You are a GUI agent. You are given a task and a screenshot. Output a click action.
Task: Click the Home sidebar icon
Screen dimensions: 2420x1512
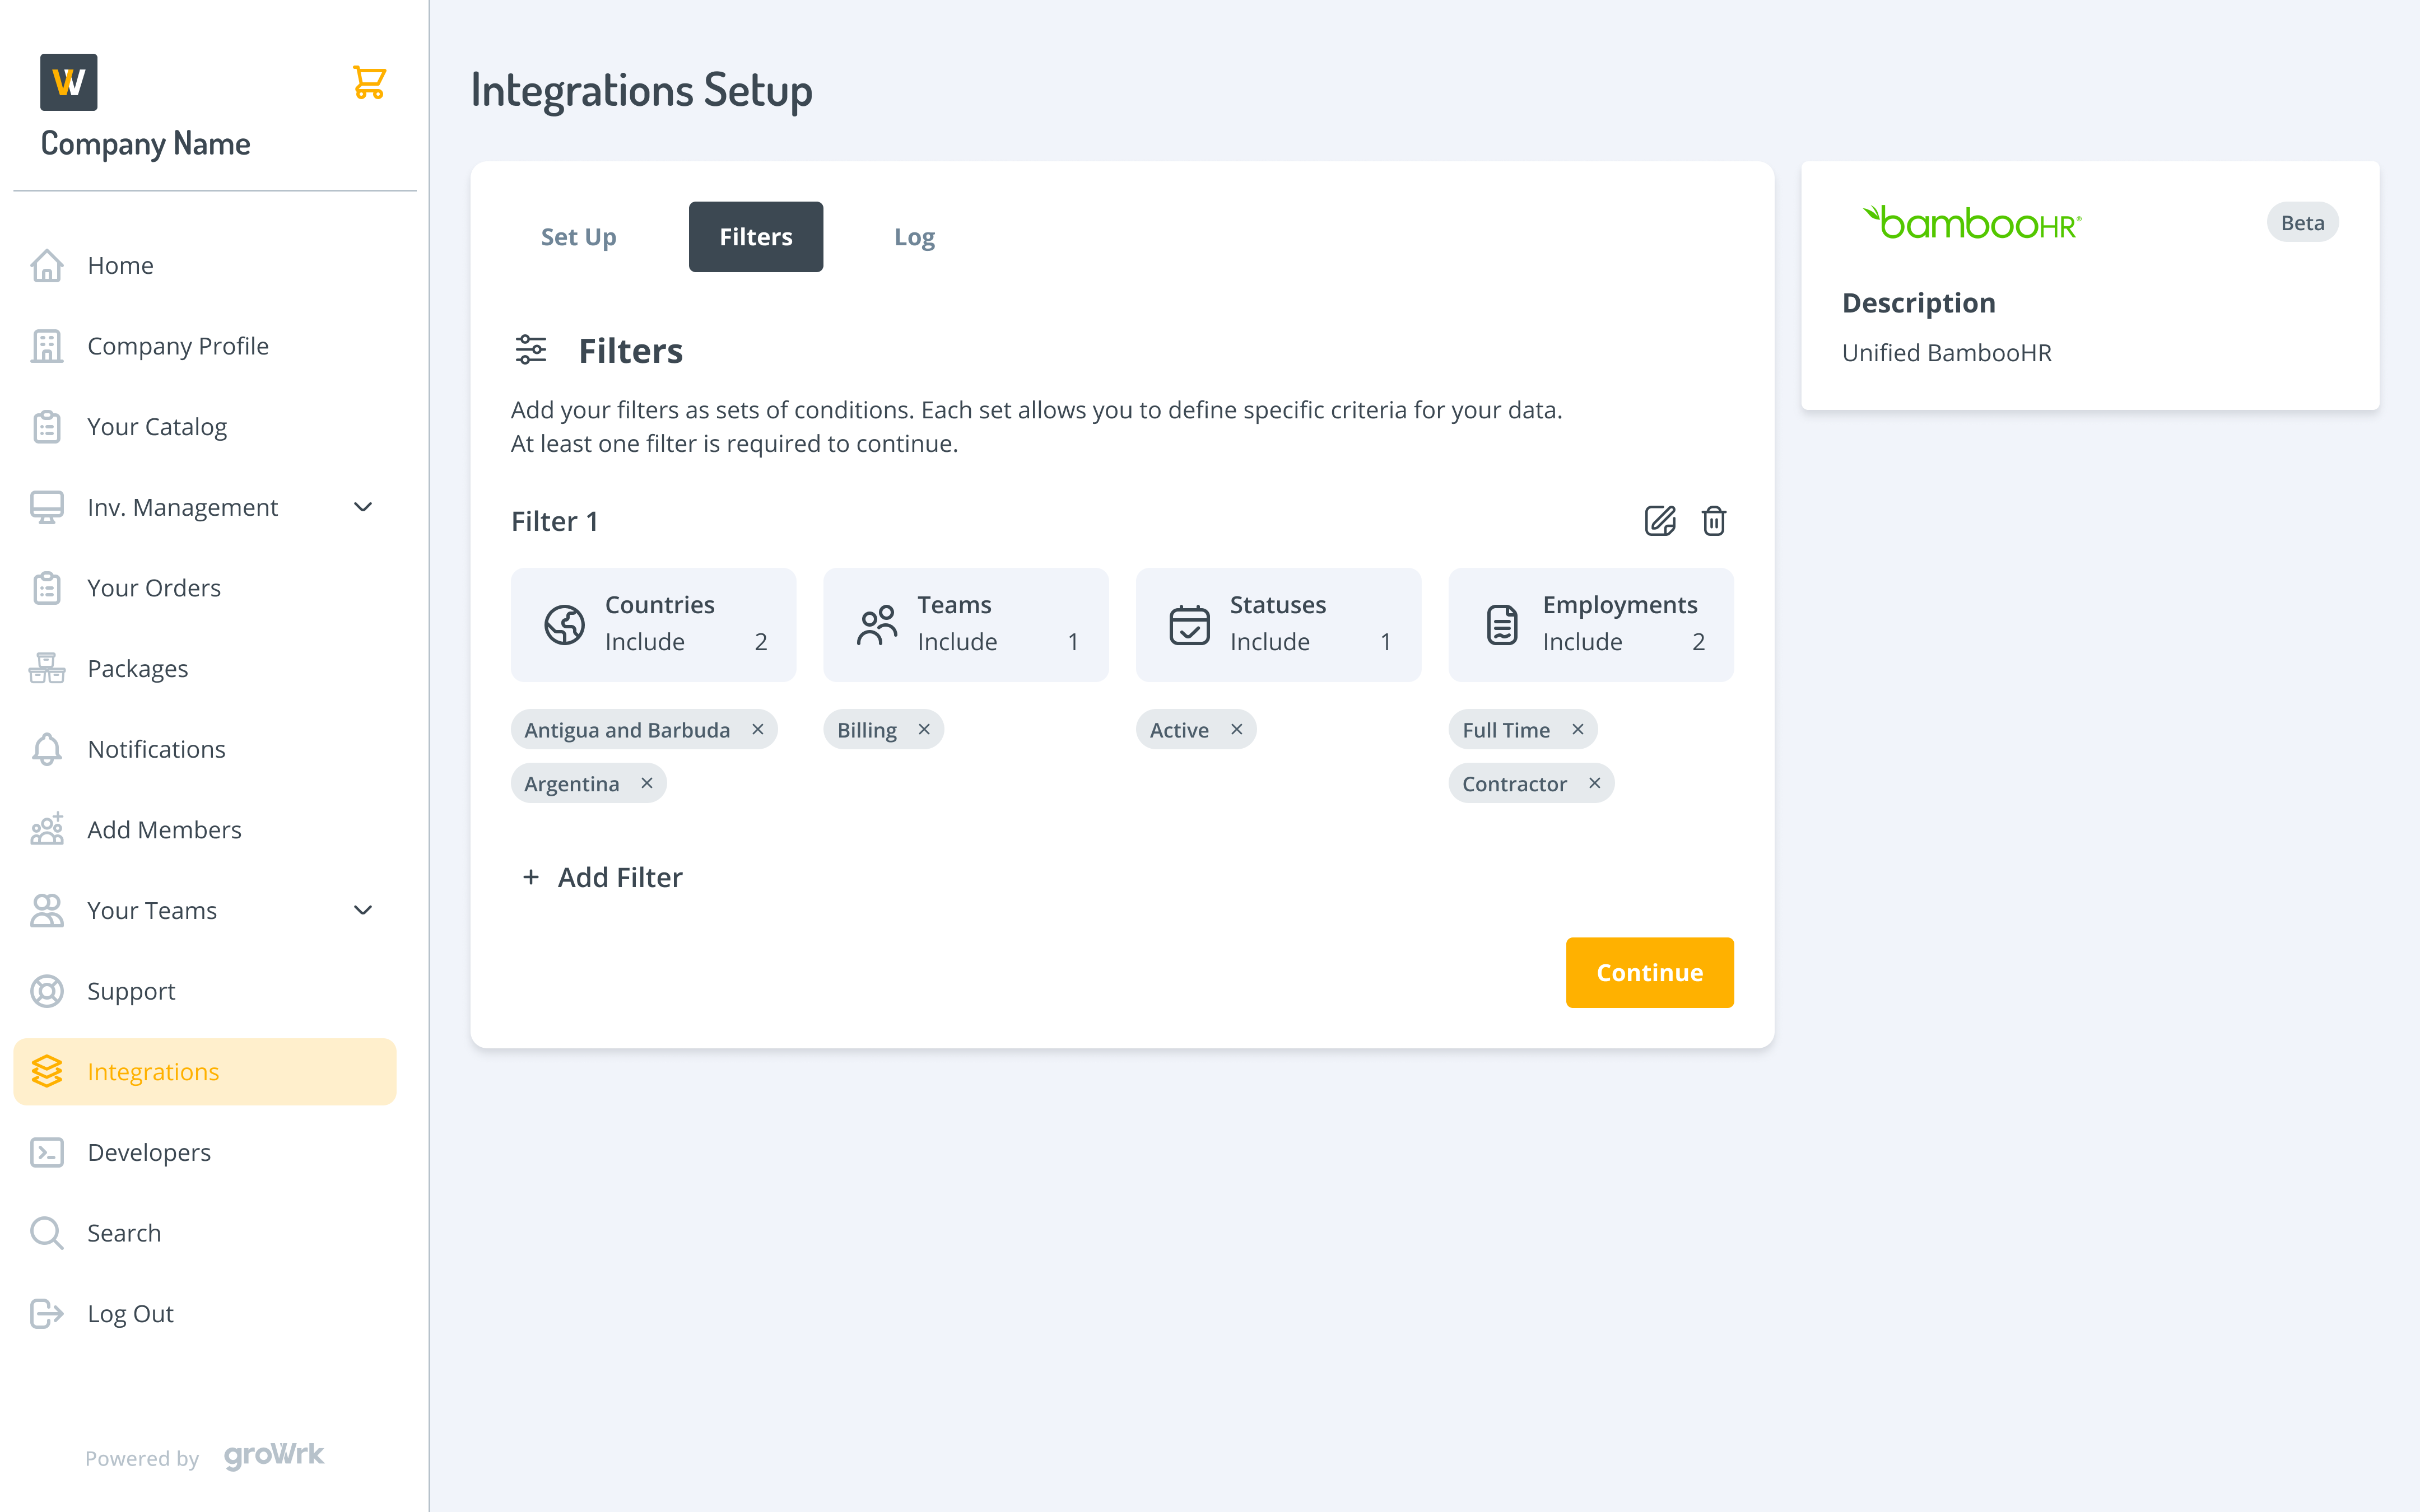(47, 265)
